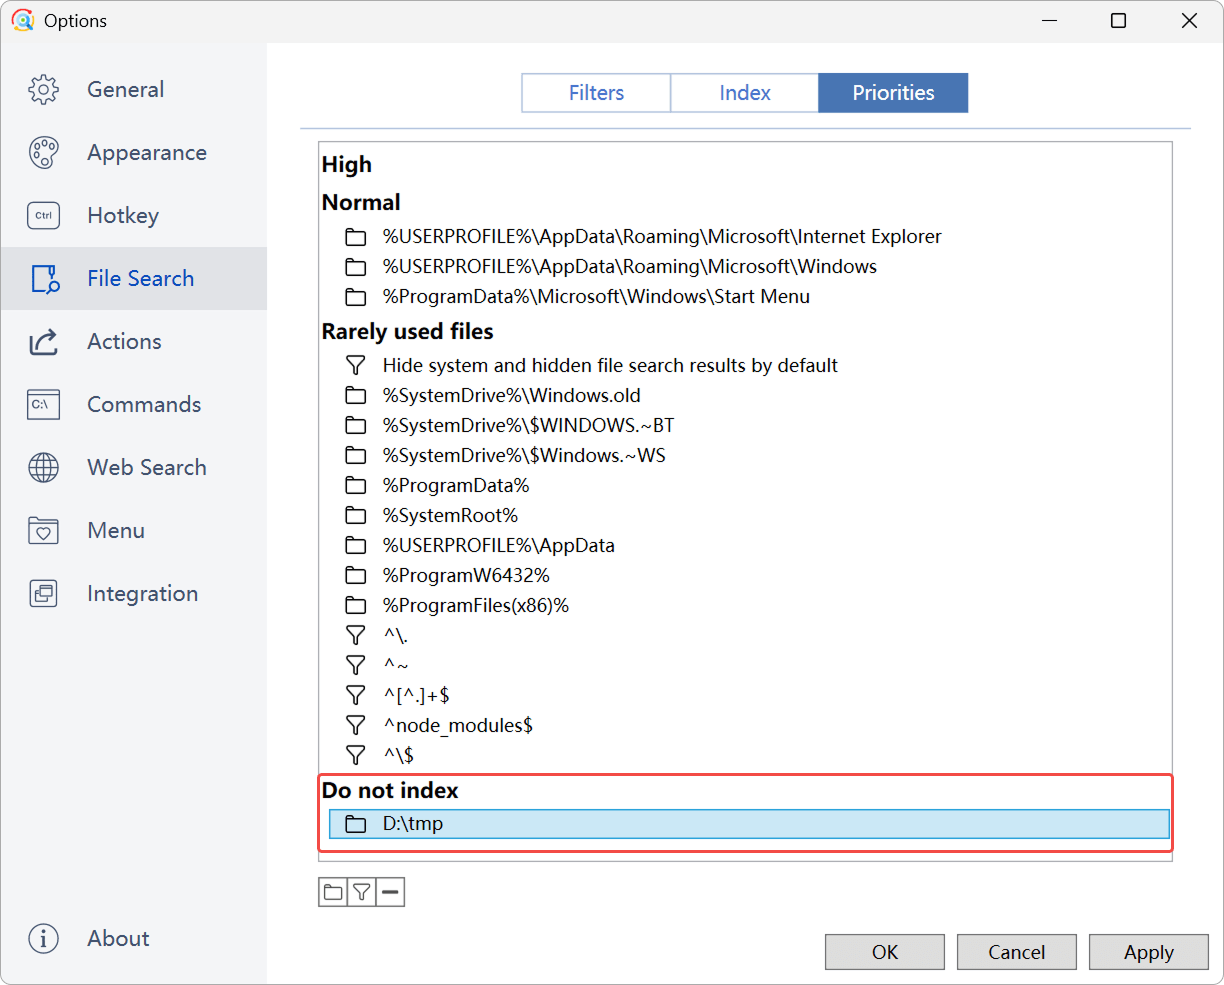
Task: Select the %ProgramFiles(x86)% entry
Action: click(476, 606)
